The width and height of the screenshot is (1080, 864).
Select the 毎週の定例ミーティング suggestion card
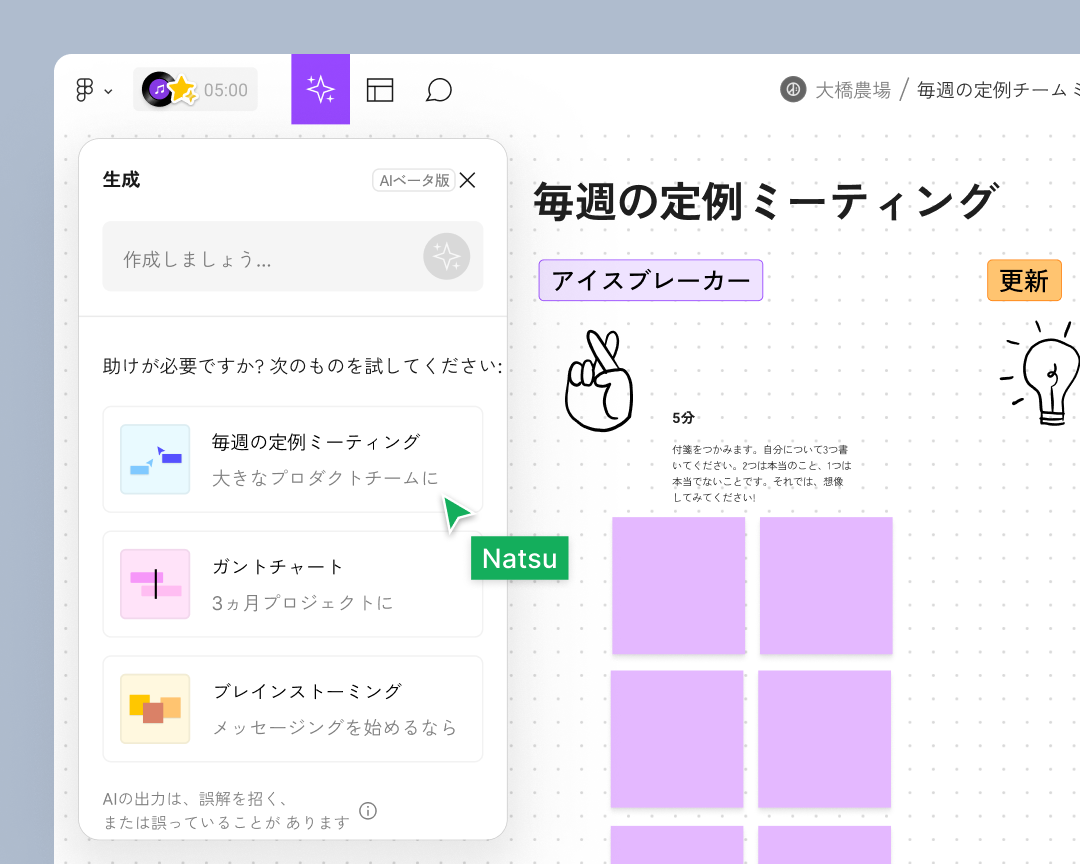pyautogui.click(x=292, y=458)
